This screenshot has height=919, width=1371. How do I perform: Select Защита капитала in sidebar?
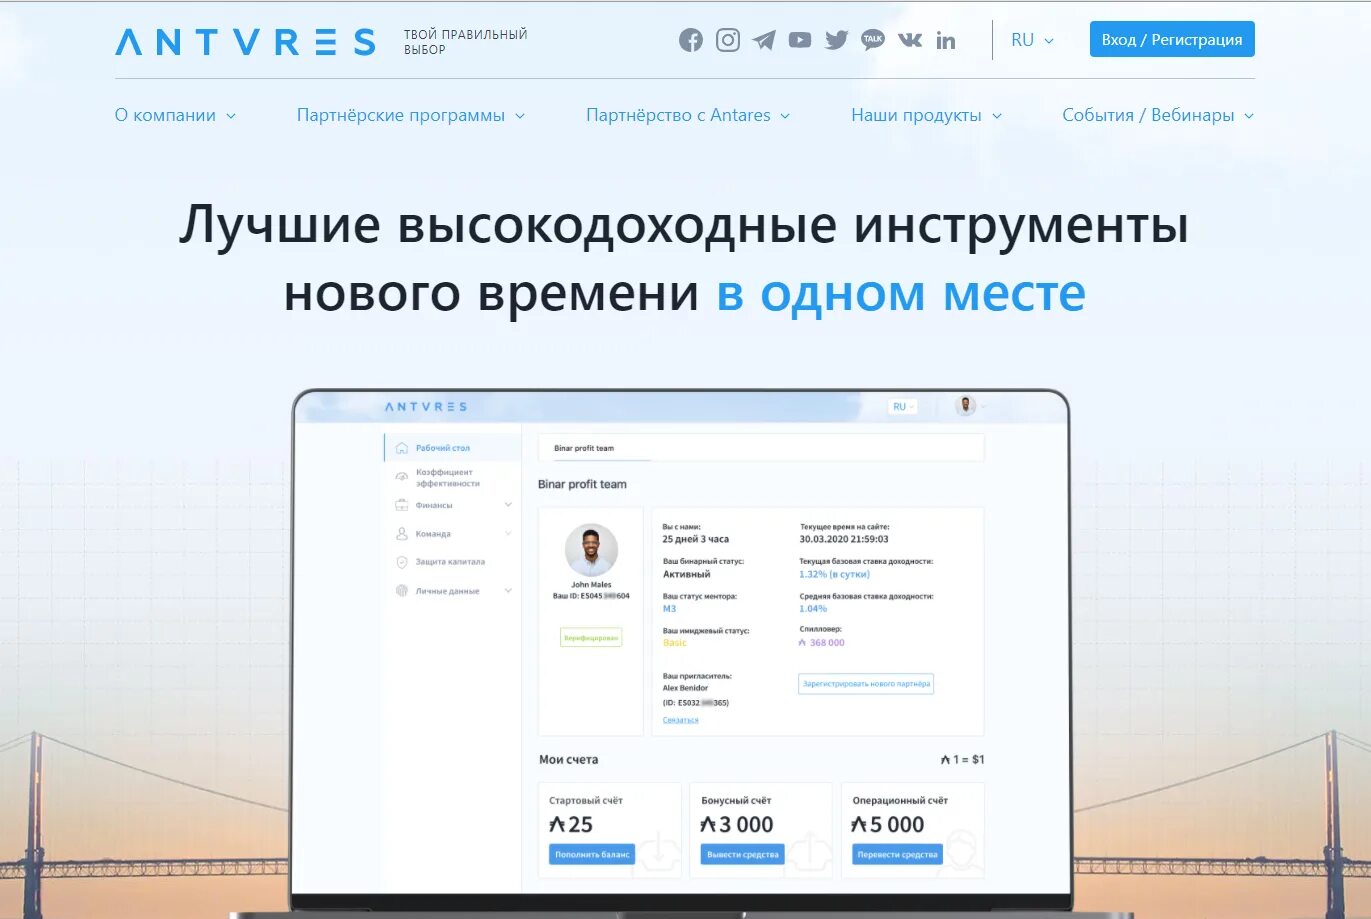pos(450,562)
